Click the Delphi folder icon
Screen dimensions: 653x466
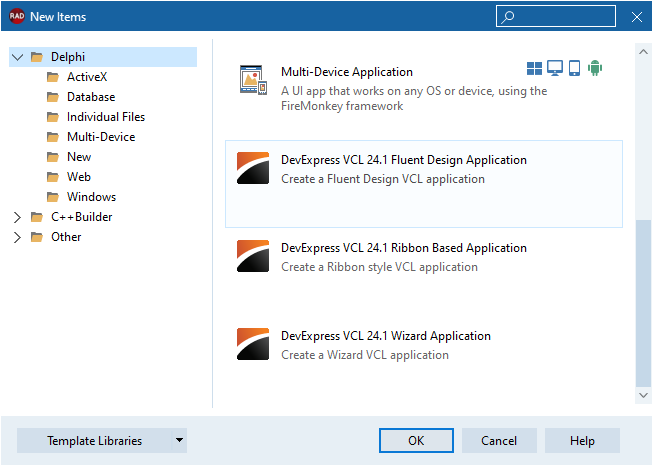(37, 57)
